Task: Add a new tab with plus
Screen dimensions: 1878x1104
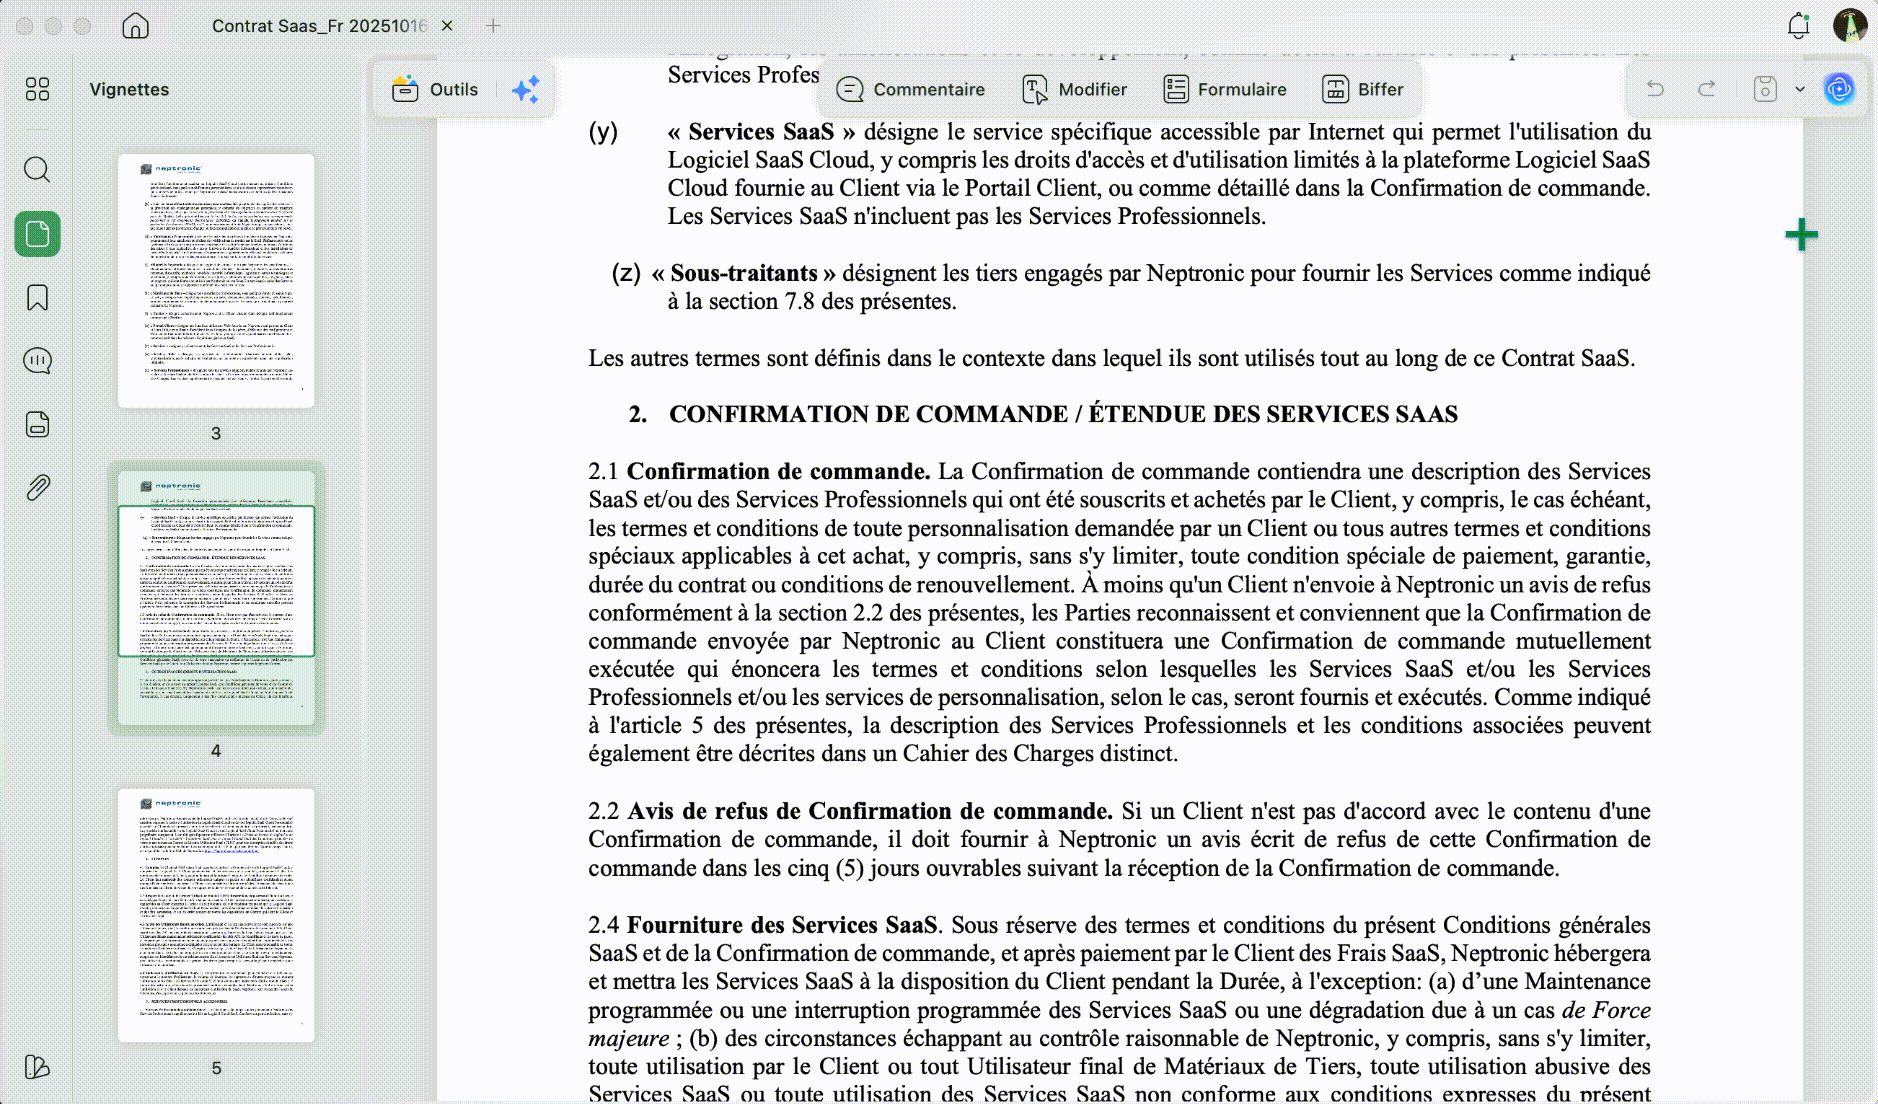Action: pyautogui.click(x=493, y=26)
